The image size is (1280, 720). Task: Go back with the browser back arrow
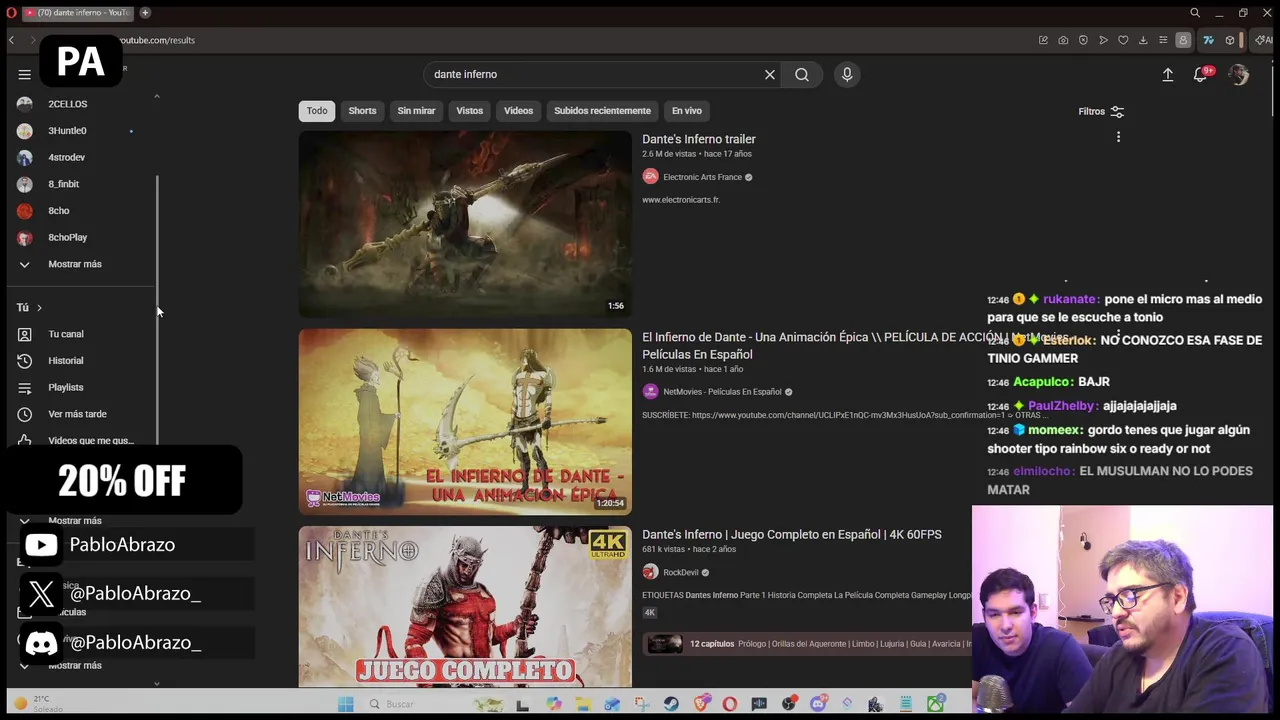pos(11,40)
